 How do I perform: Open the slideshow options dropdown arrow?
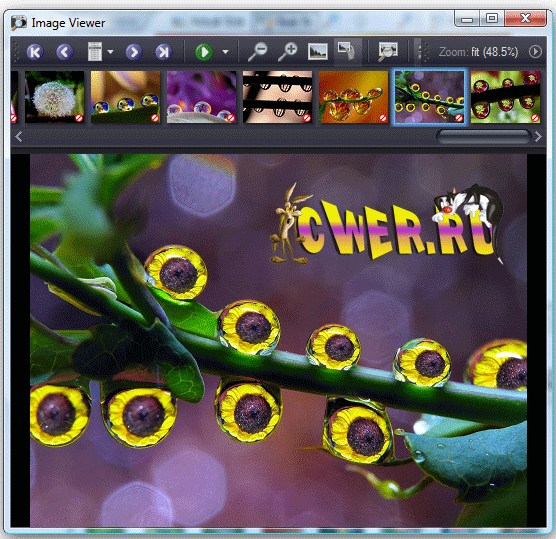click(225, 52)
